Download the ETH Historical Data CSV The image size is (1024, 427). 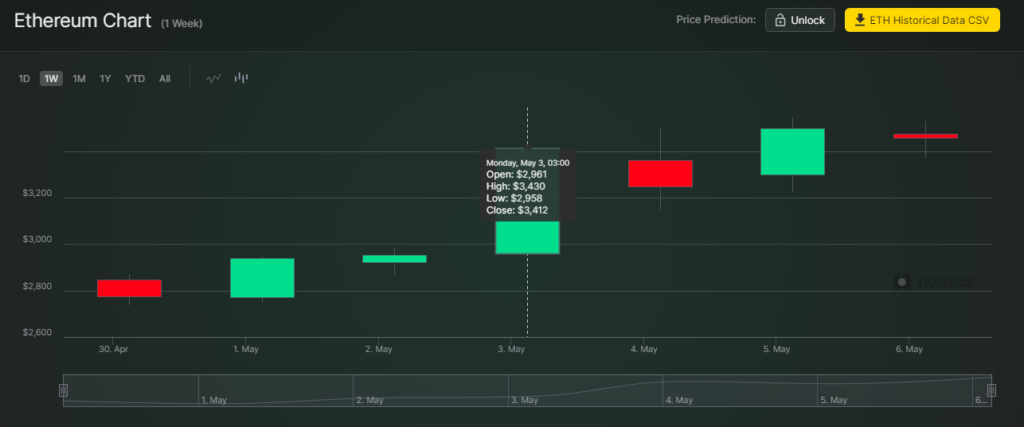point(922,20)
